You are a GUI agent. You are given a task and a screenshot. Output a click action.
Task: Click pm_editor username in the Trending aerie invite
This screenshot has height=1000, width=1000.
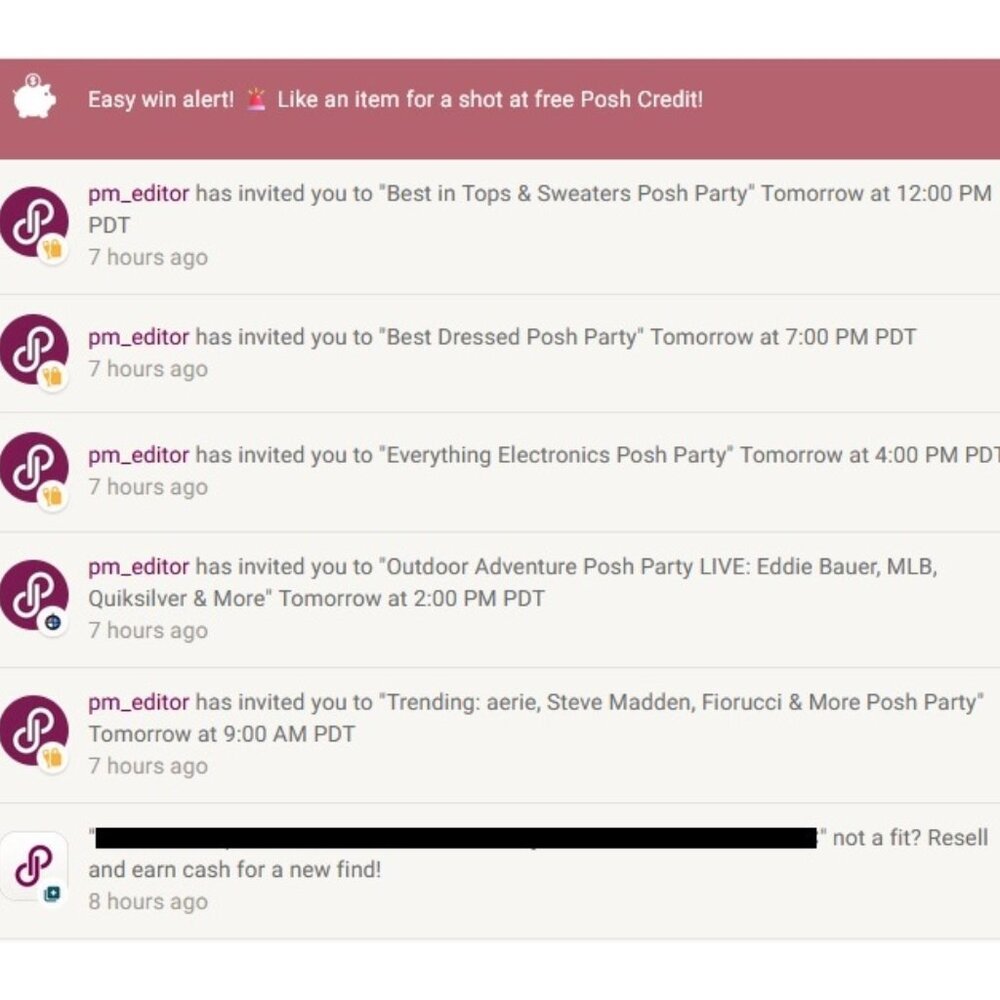pos(138,702)
